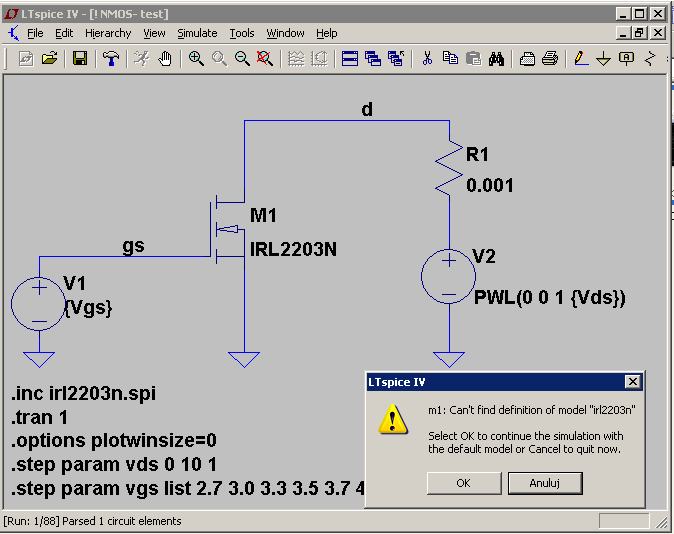Select the Cut scissors tool
The width and height of the screenshot is (674, 534).
click(427, 58)
